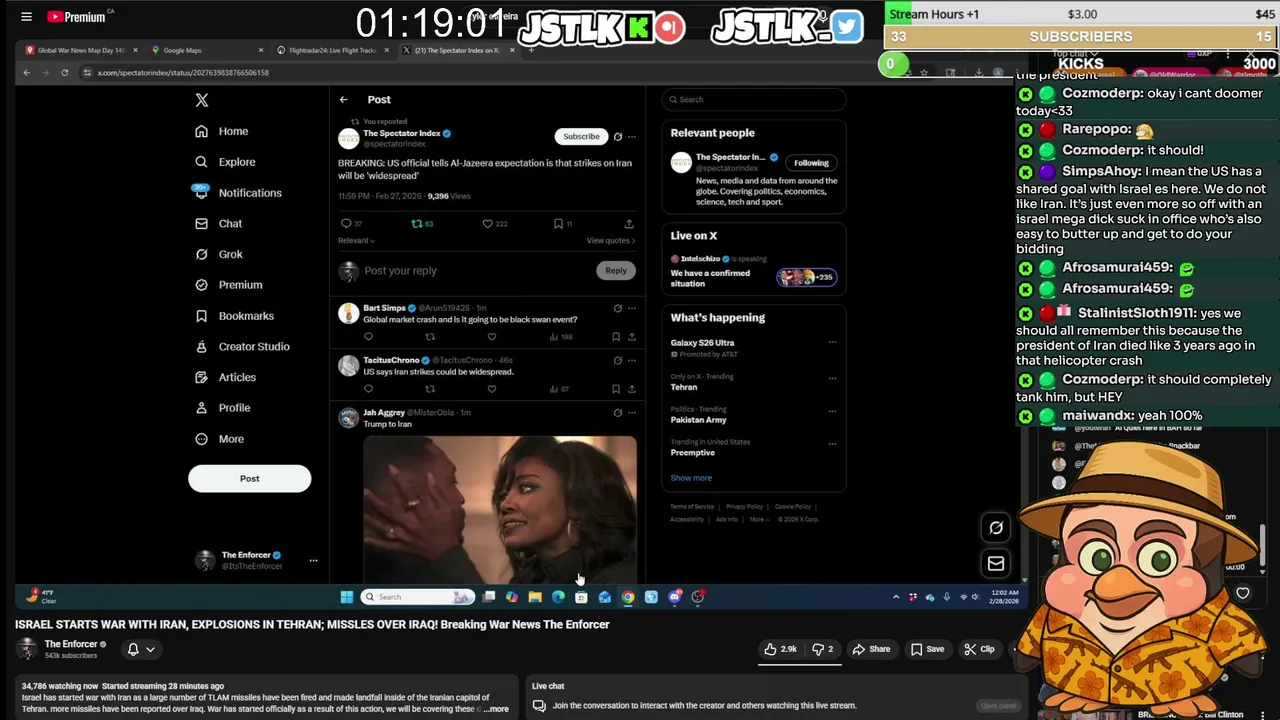Open the Terms of Service footer link

692,507
